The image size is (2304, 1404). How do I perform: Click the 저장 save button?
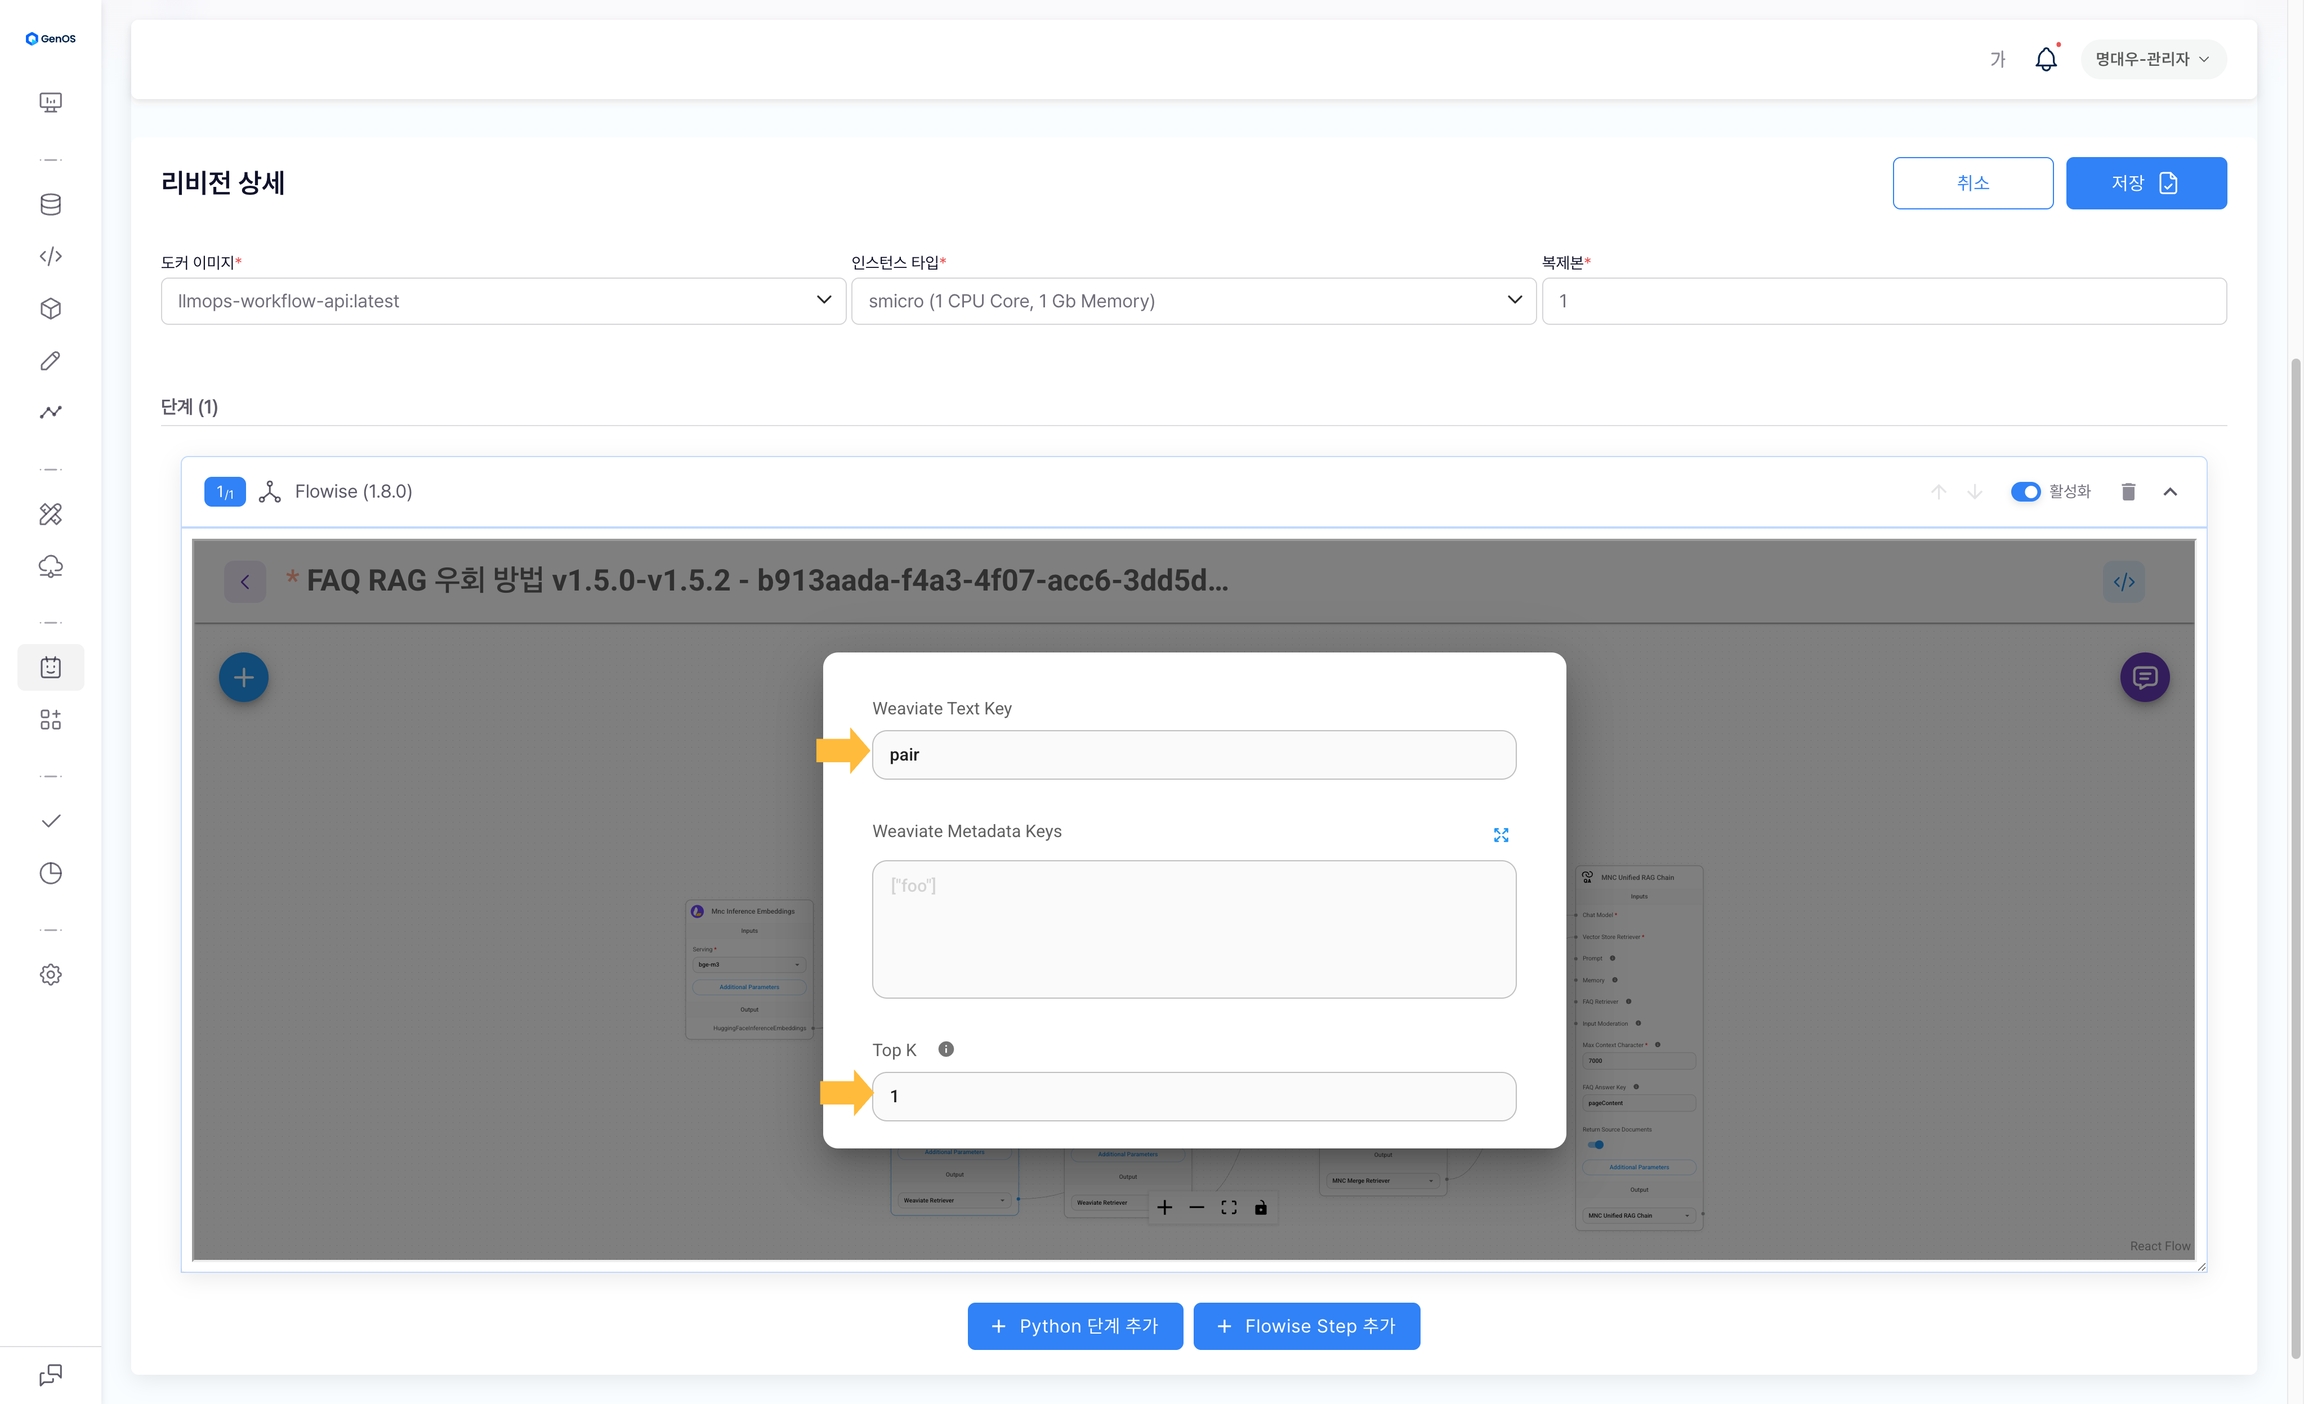pyautogui.click(x=2146, y=183)
